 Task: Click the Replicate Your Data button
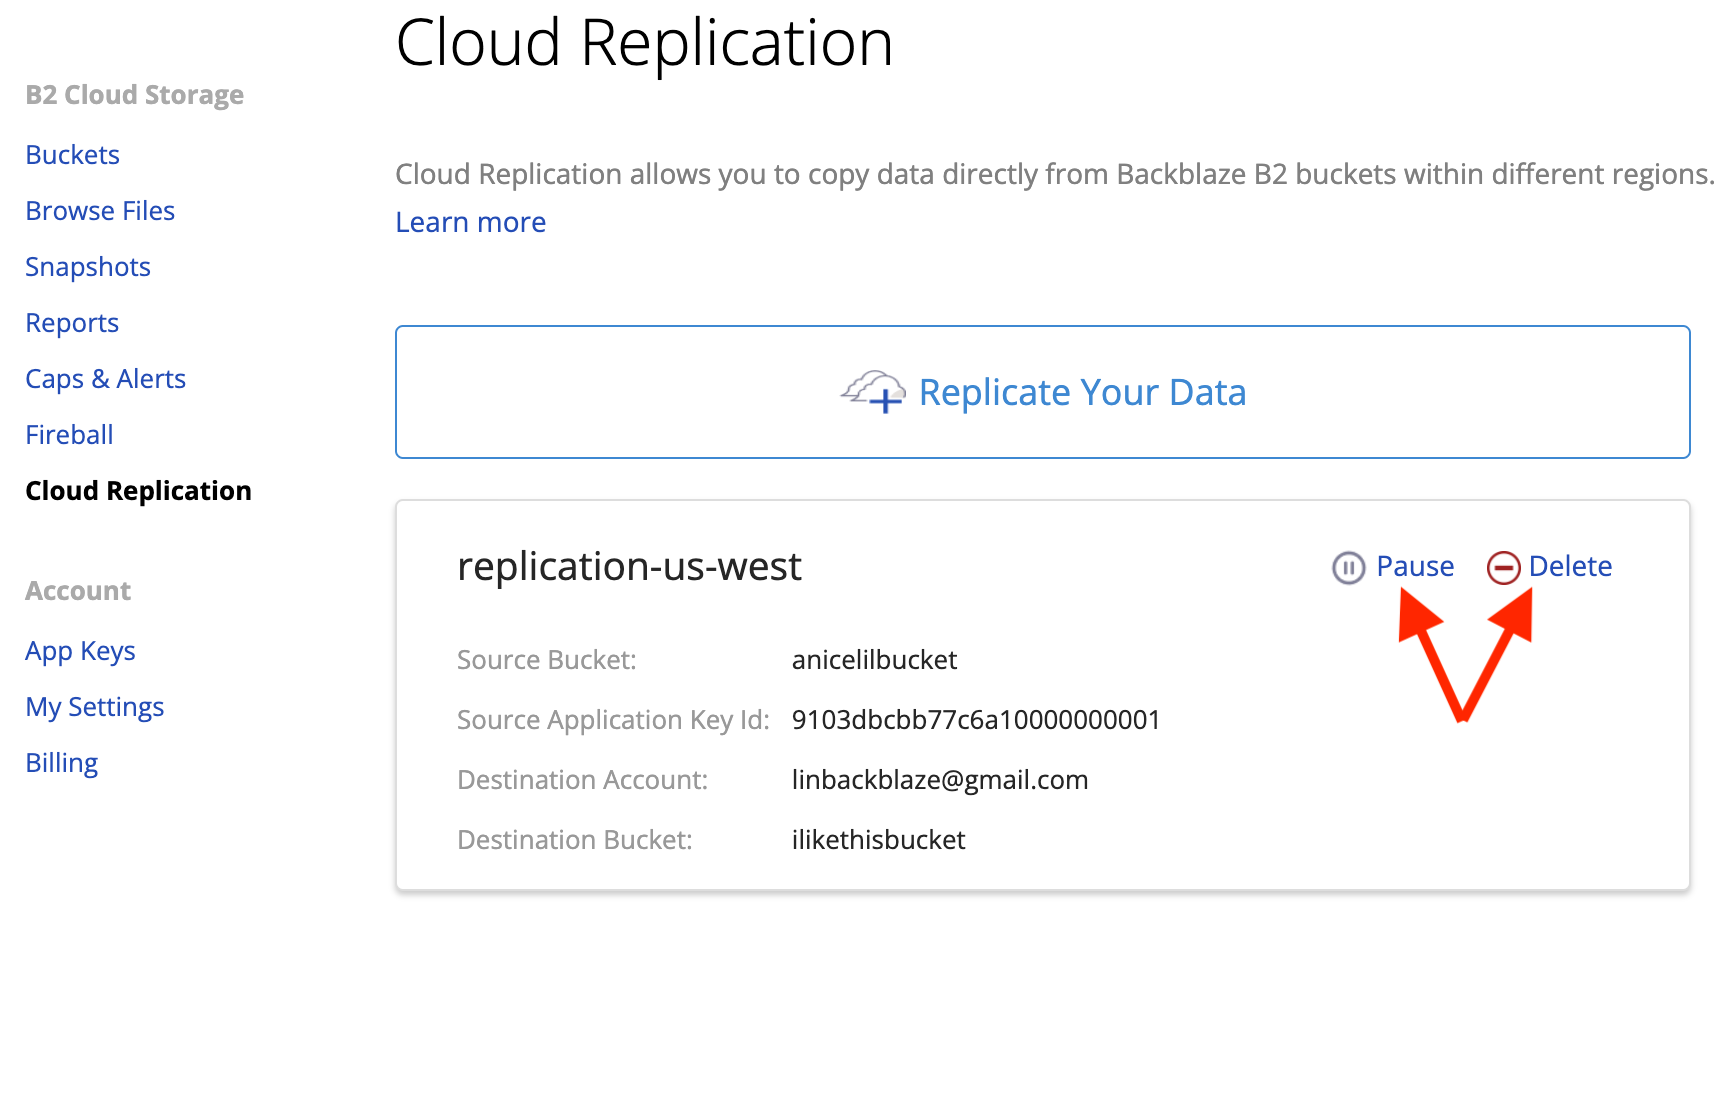click(1043, 392)
